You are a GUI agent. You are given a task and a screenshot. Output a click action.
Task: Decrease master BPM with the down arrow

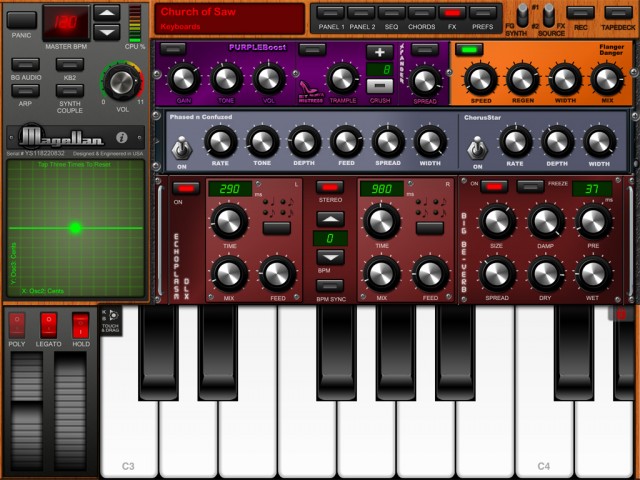[x=107, y=32]
